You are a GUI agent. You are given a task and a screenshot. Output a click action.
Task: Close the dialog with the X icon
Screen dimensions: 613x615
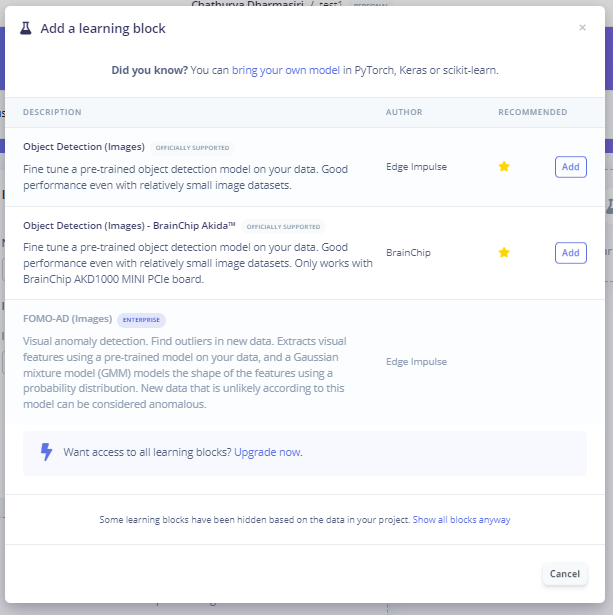click(x=582, y=28)
